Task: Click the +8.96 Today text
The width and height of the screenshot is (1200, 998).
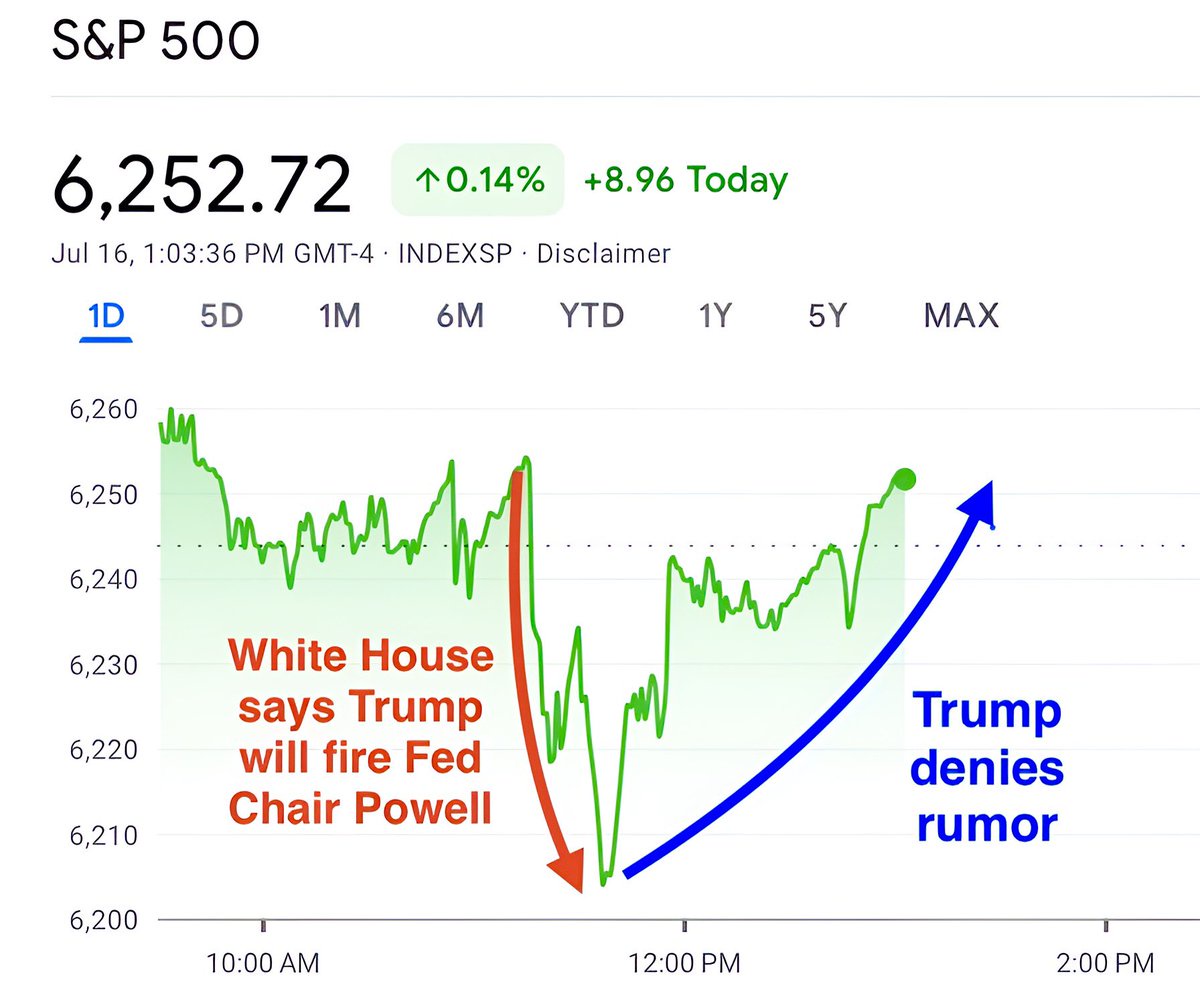Action: 686,180
